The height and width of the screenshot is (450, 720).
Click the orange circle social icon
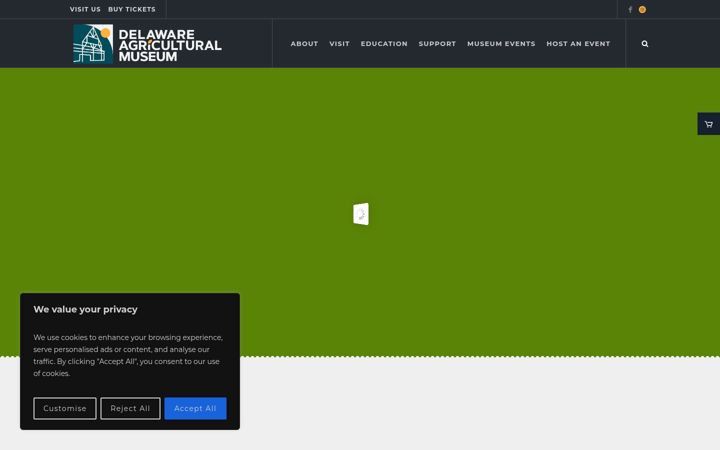coord(642,10)
